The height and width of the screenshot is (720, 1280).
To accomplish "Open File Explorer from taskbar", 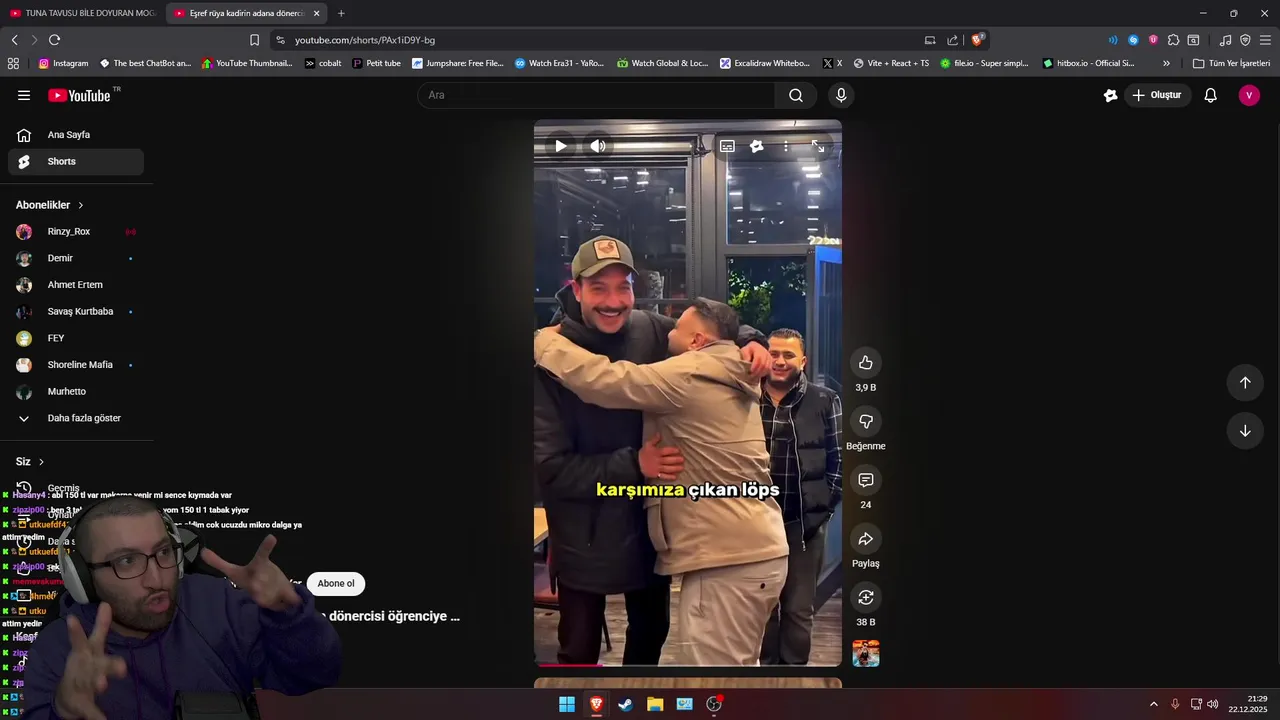I will tap(655, 704).
